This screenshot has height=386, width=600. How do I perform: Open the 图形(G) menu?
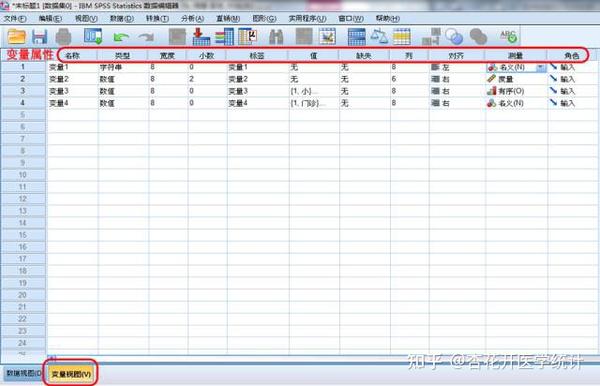264,18
